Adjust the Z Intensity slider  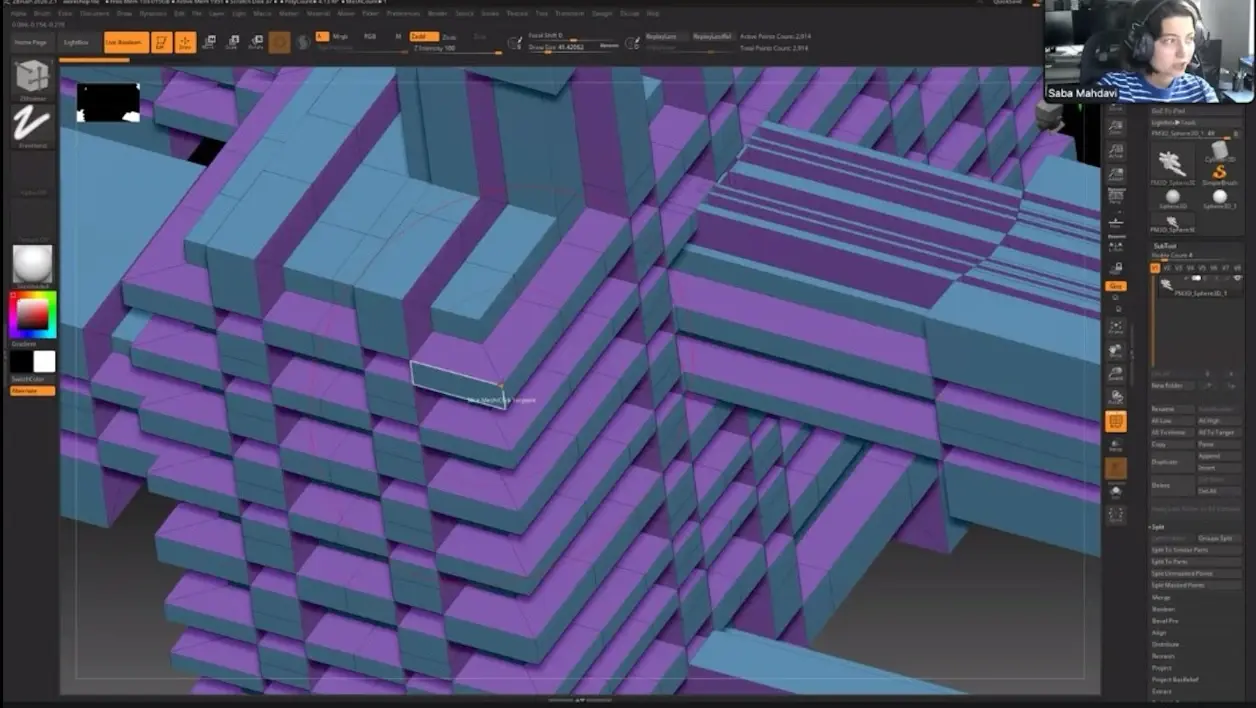click(455, 47)
